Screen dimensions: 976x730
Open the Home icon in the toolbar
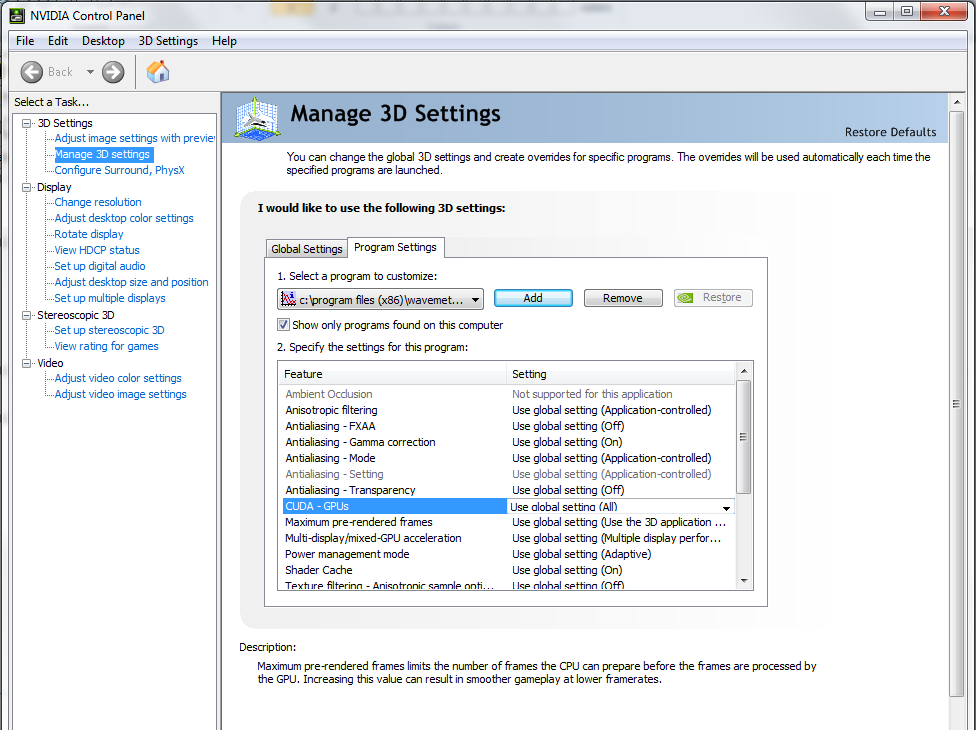click(158, 72)
